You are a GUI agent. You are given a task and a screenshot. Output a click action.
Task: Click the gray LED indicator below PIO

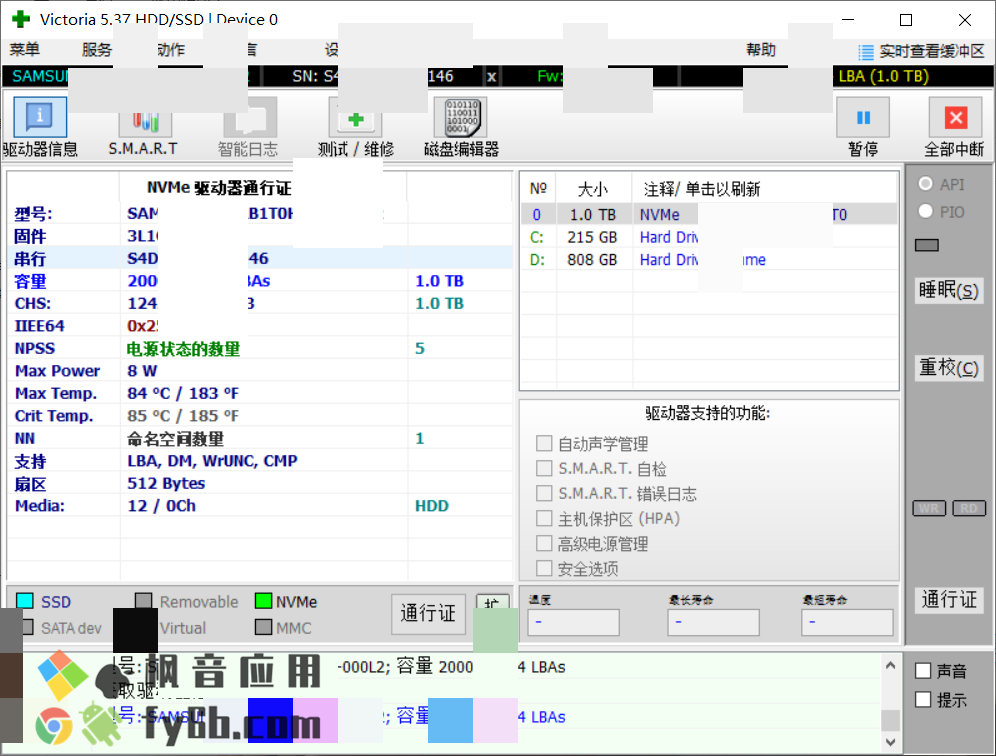click(x=927, y=245)
